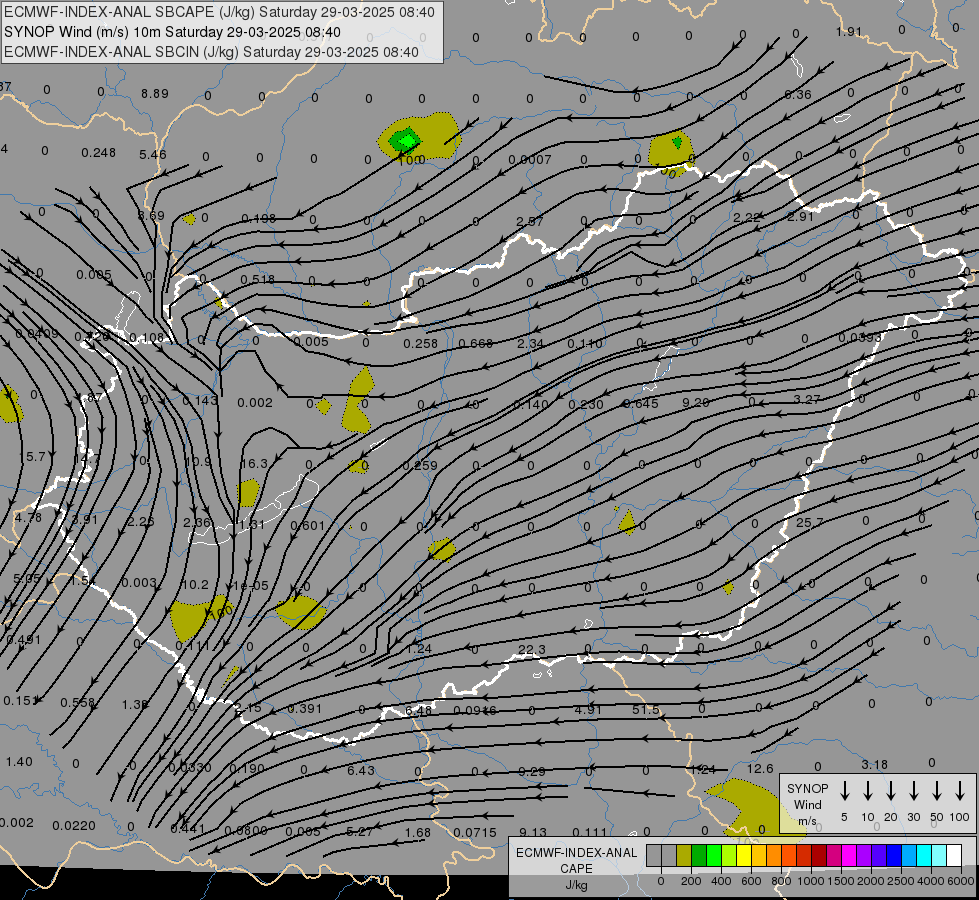
Task: Click the map value 0.248
Action: tap(99, 153)
